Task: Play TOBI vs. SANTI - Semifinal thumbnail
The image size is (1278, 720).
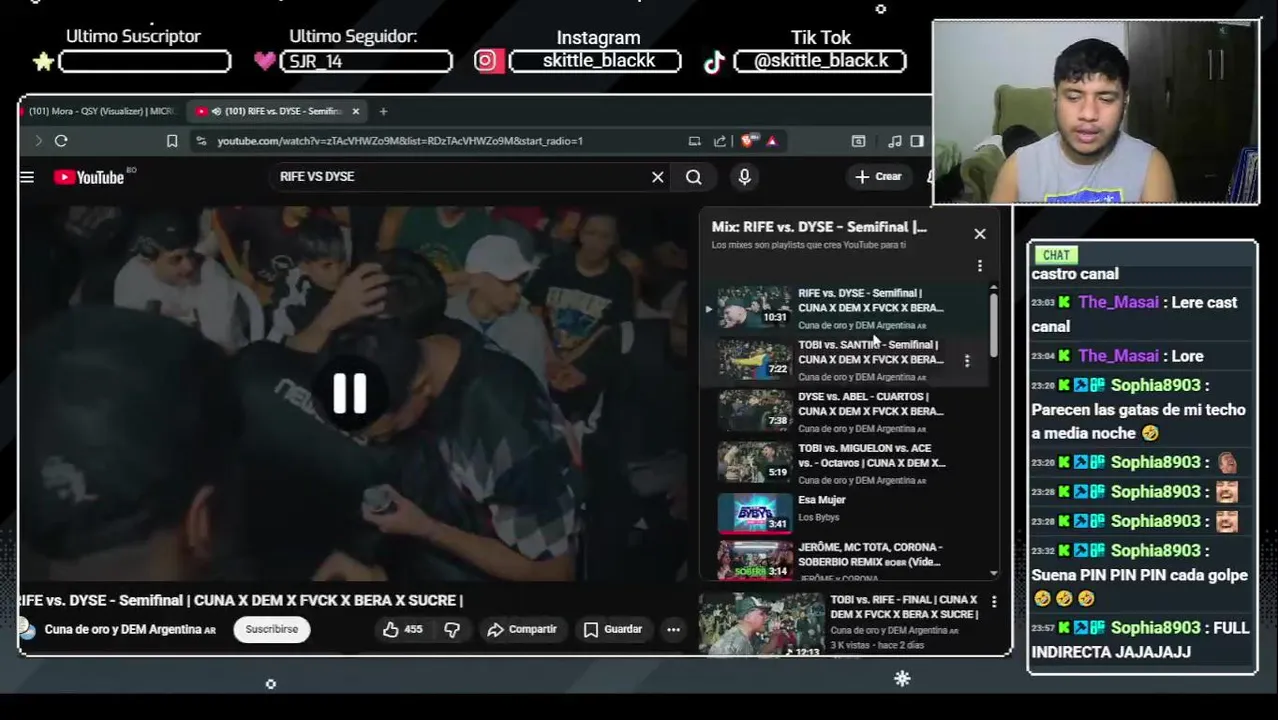Action: [754, 359]
